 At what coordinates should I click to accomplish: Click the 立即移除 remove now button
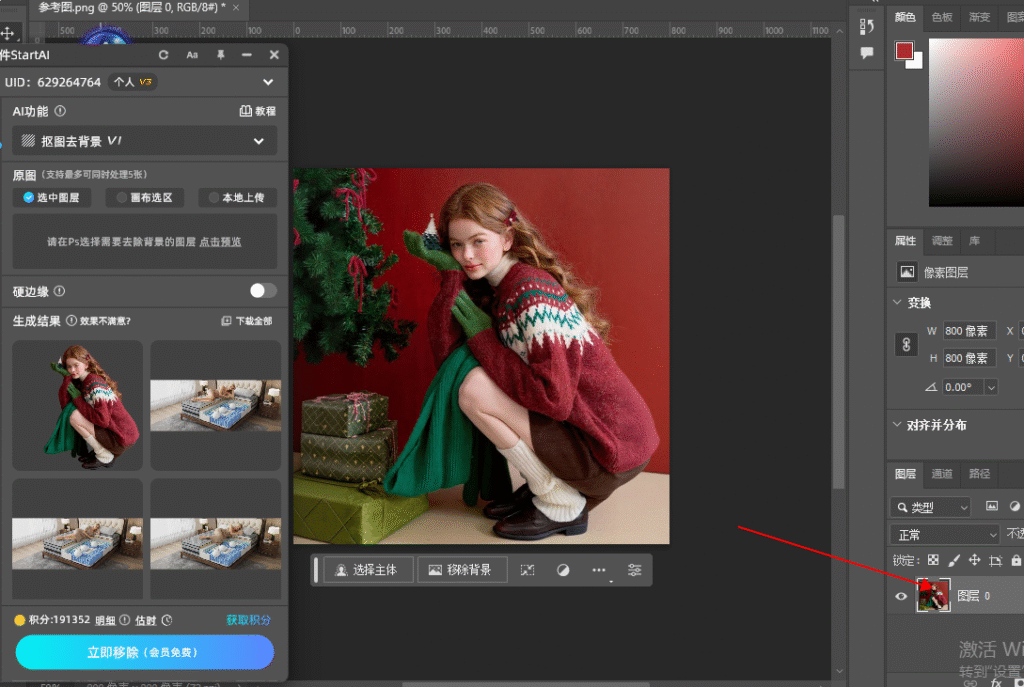[x=144, y=652]
